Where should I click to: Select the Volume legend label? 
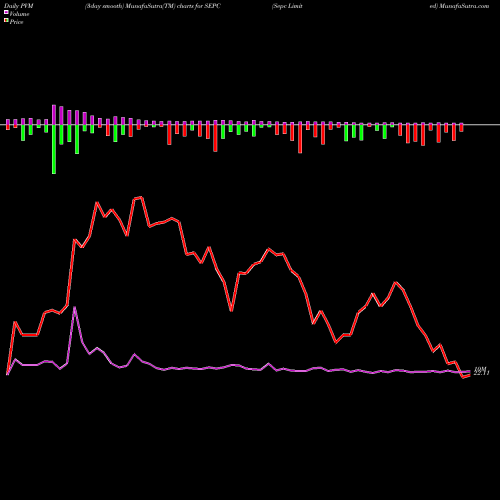(x=19, y=14)
